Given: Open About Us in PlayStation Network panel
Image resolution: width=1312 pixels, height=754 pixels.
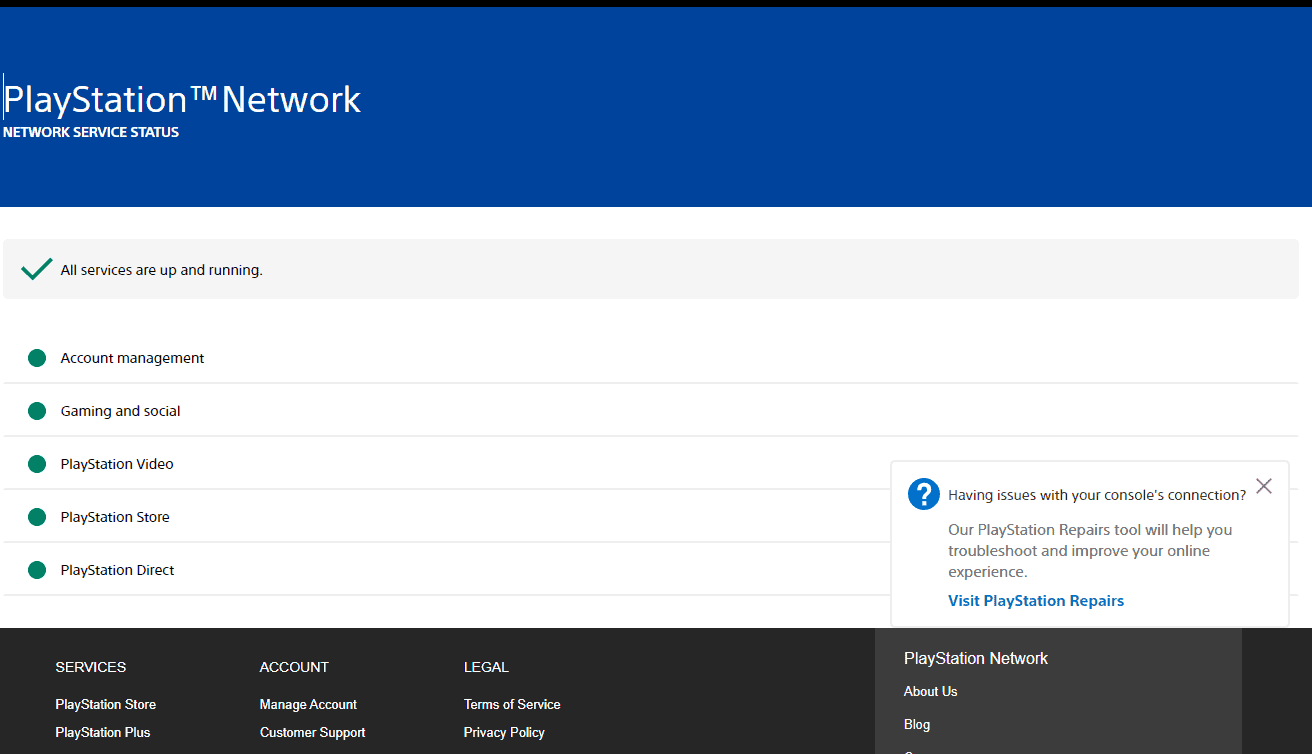Looking at the screenshot, I should click(x=930, y=691).
